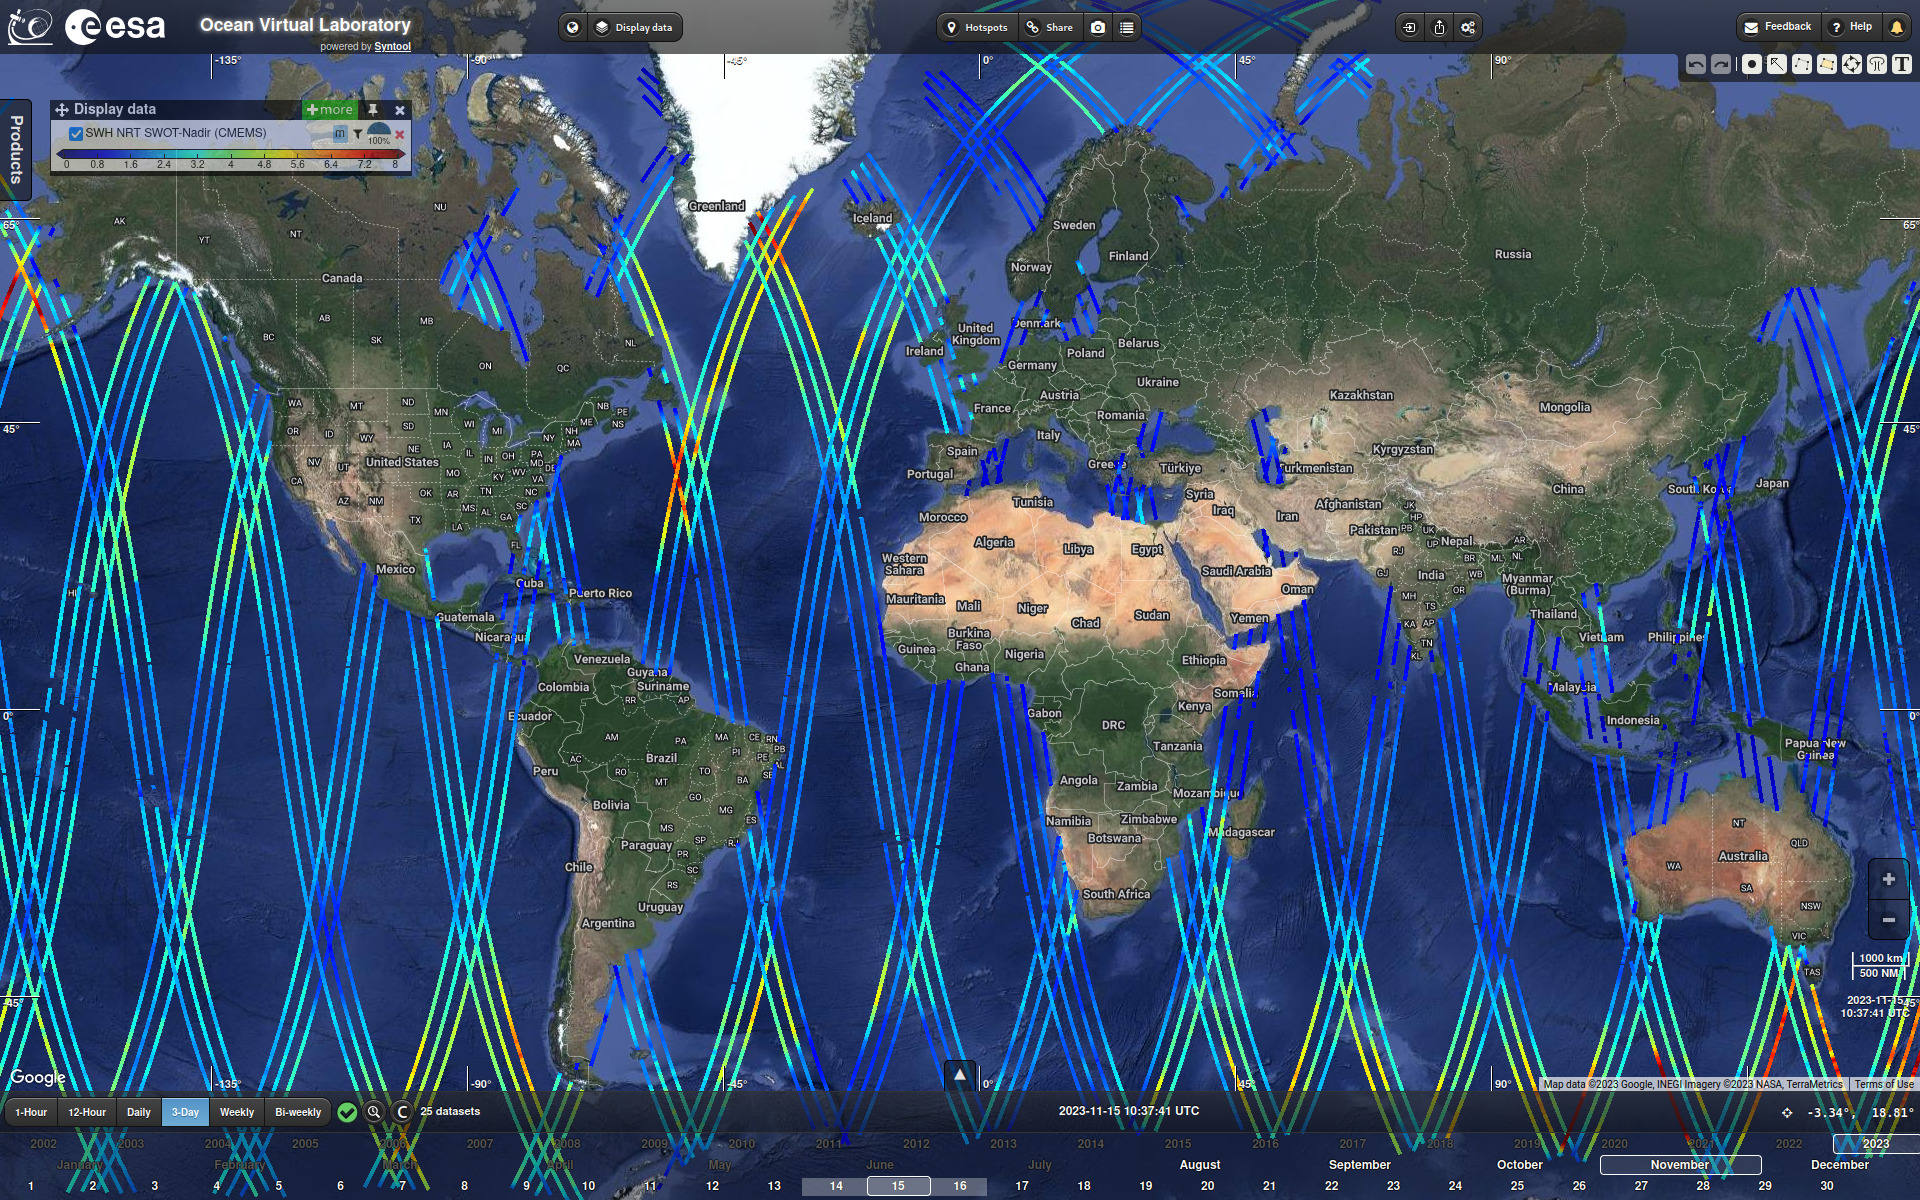Select 1-Hour time span

31,1112
